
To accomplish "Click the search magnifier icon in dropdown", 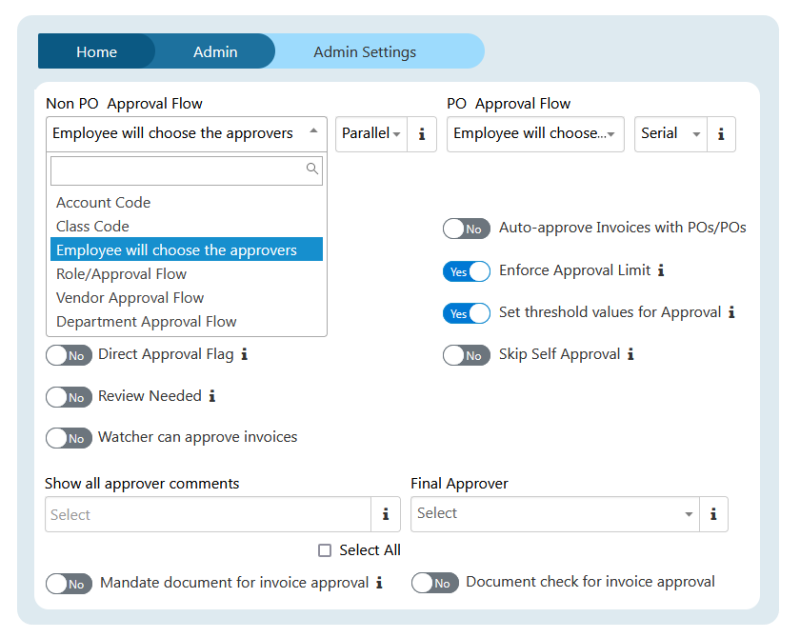I will tap(312, 170).
